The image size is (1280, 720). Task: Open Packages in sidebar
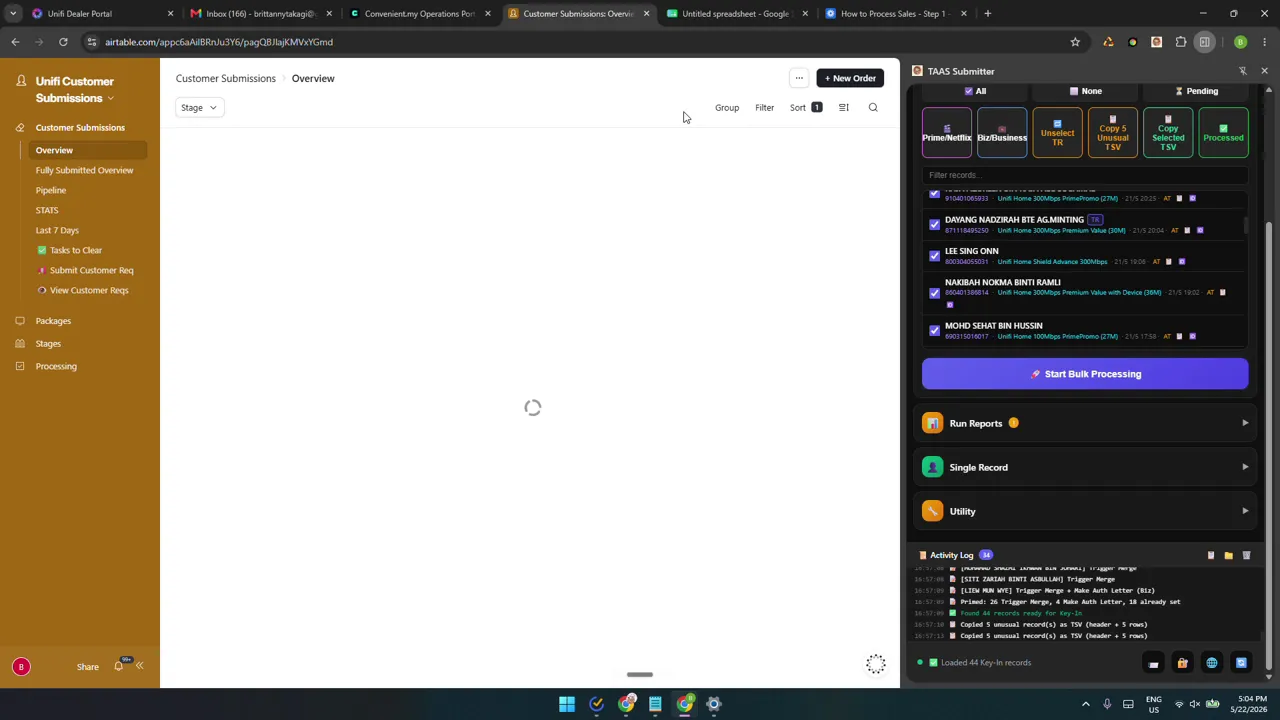[x=53, y=321]
